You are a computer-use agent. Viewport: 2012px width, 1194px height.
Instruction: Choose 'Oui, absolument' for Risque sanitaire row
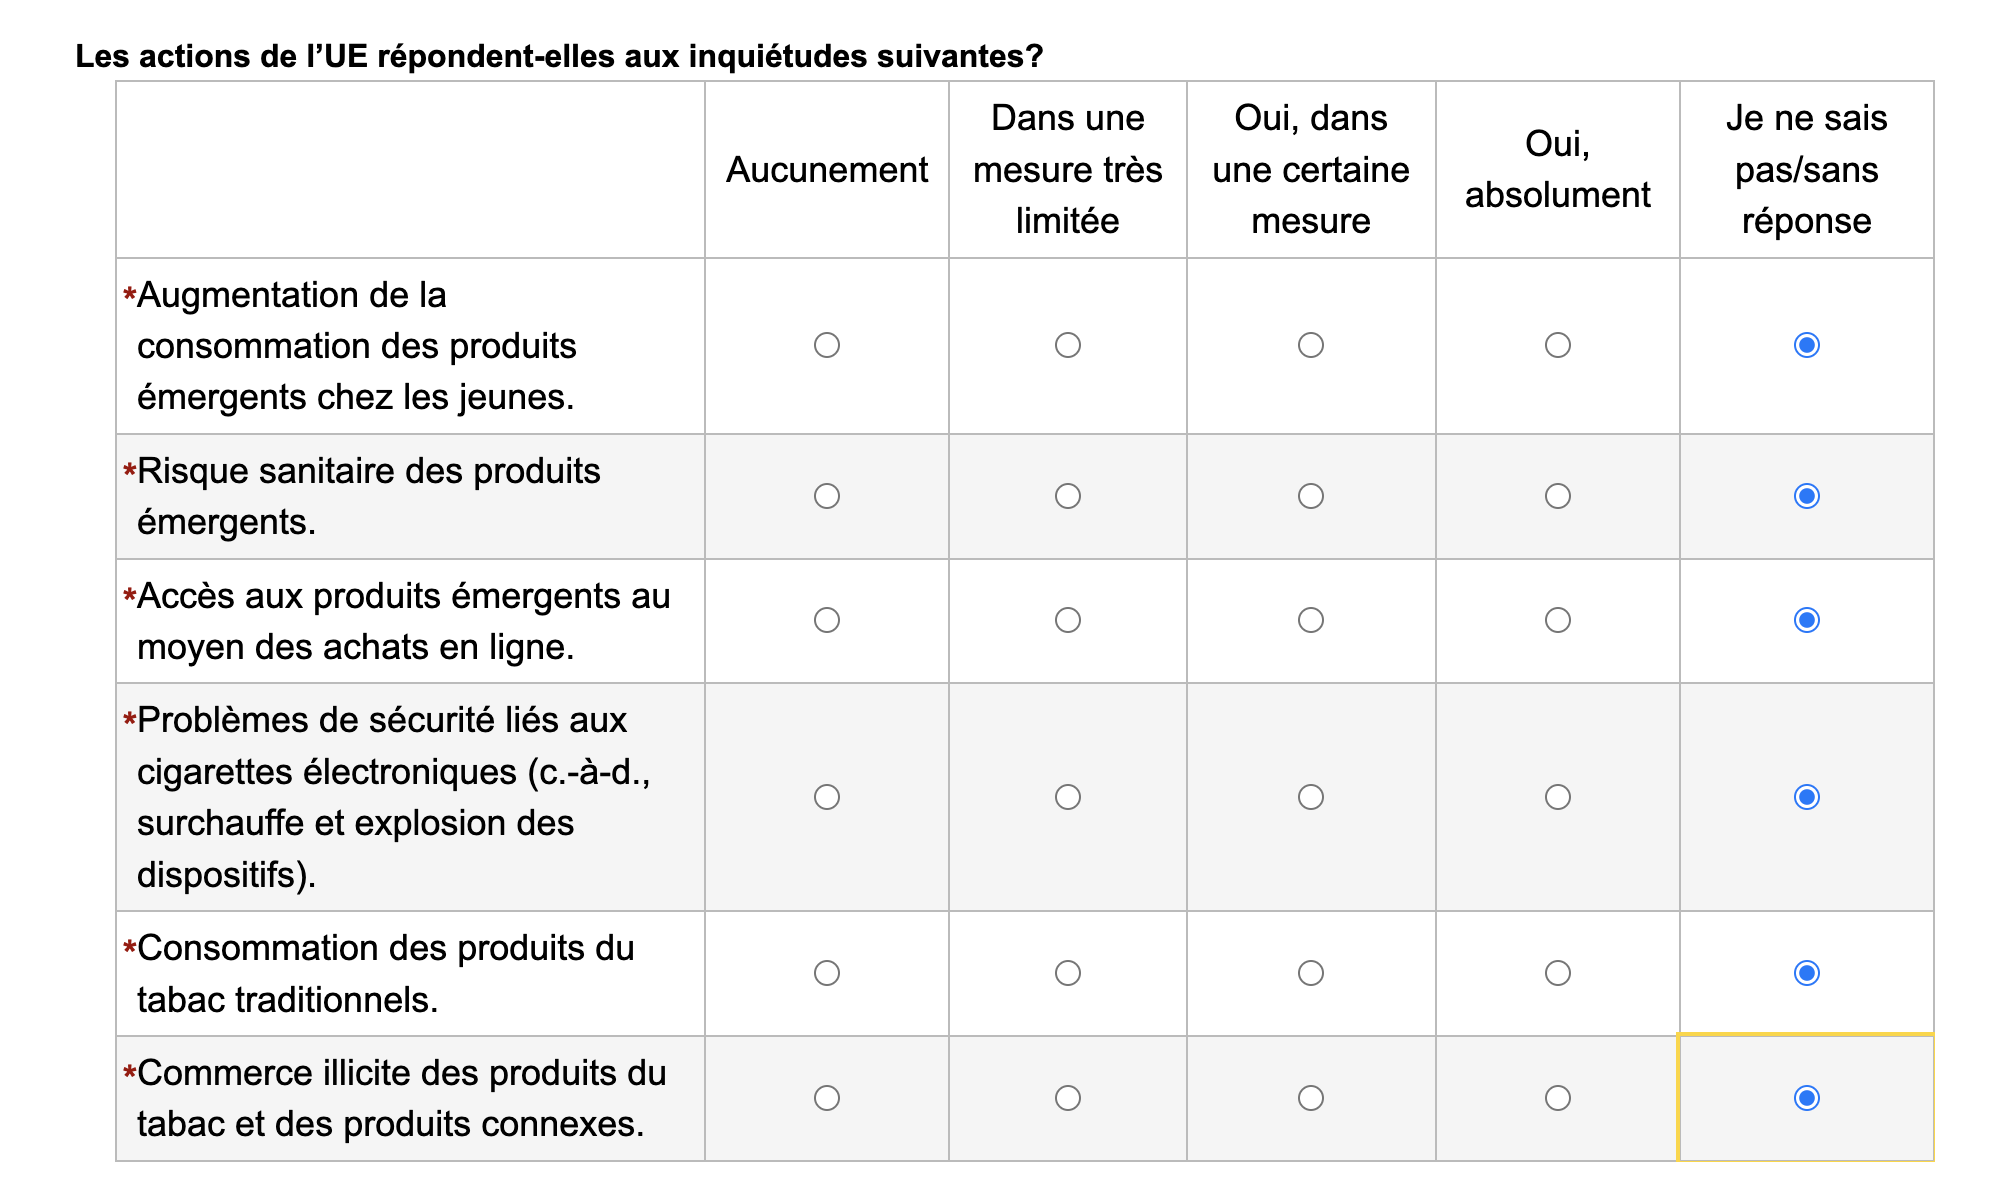[x=1558, y=496]
